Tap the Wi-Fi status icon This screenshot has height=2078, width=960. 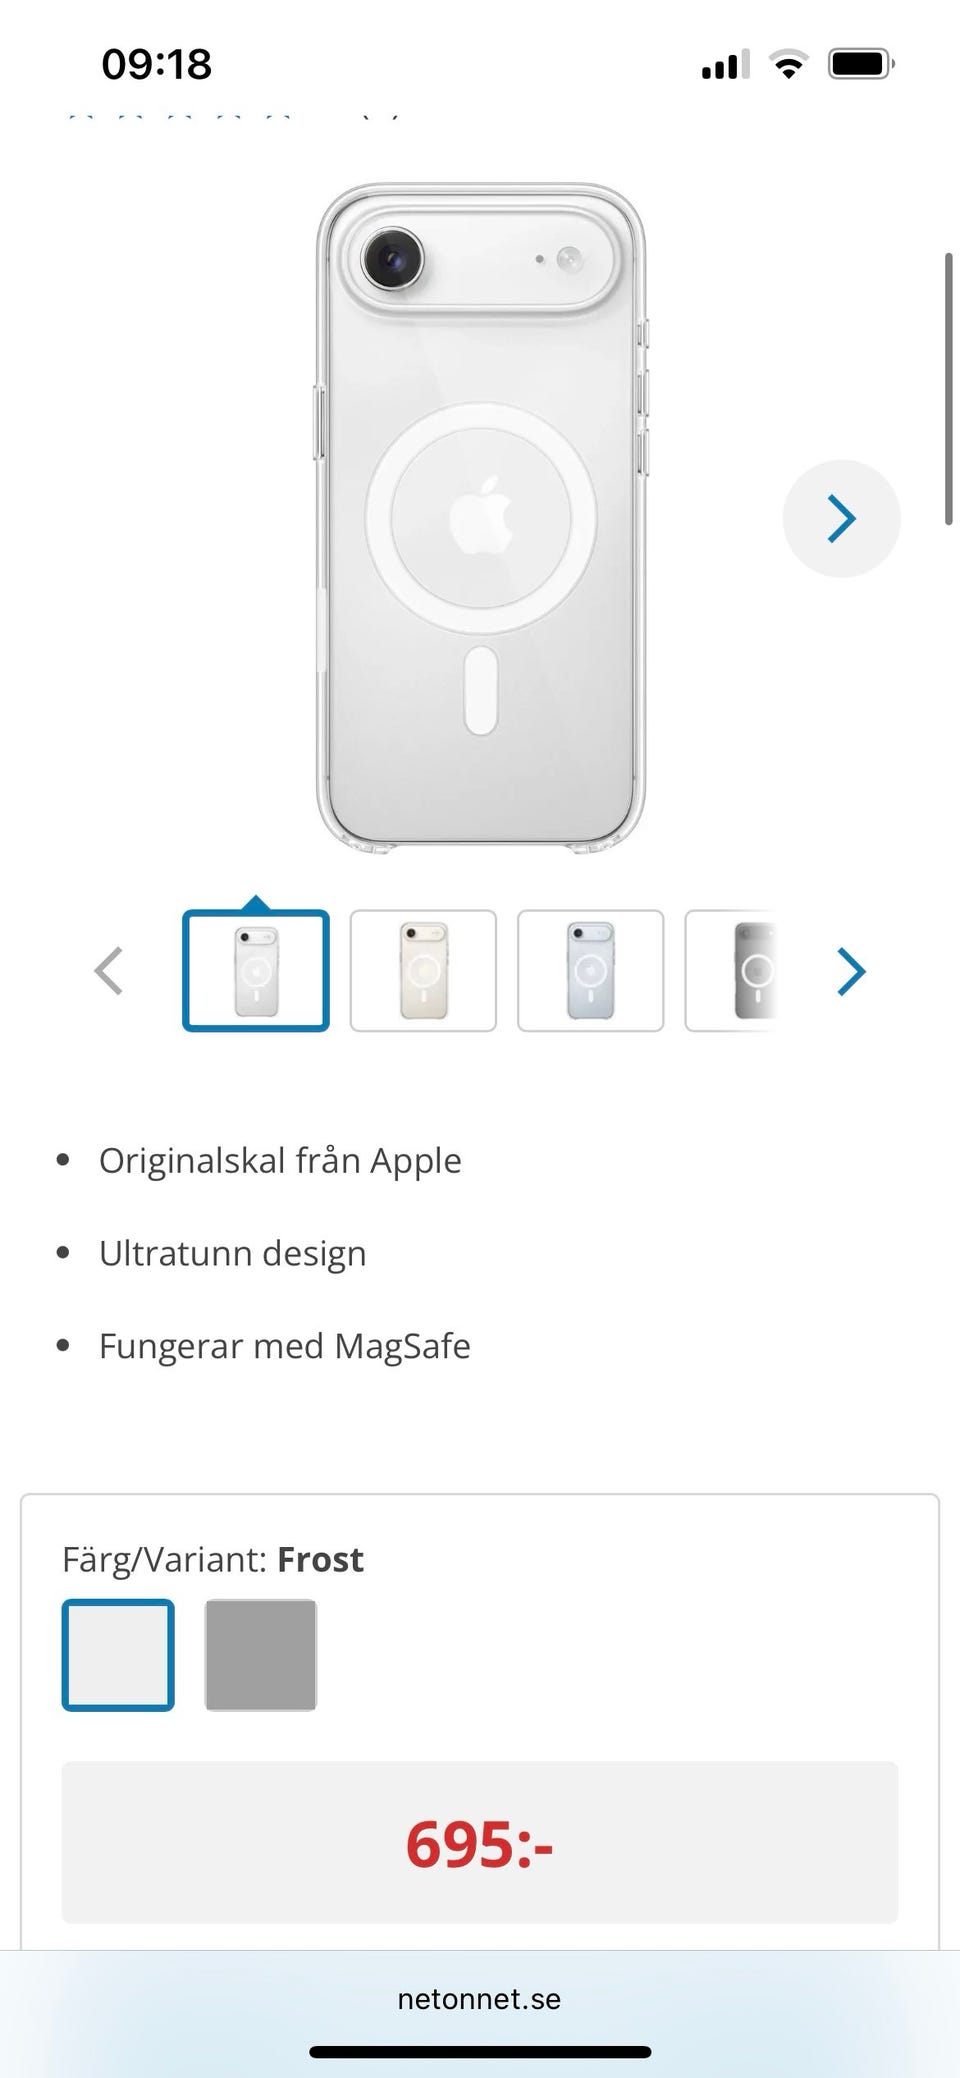click(788, 65)
